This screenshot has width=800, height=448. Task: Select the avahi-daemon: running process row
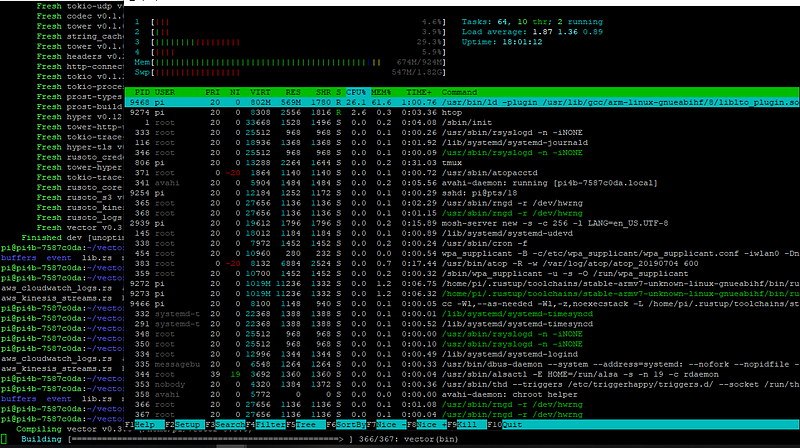[x=462, y=183]
